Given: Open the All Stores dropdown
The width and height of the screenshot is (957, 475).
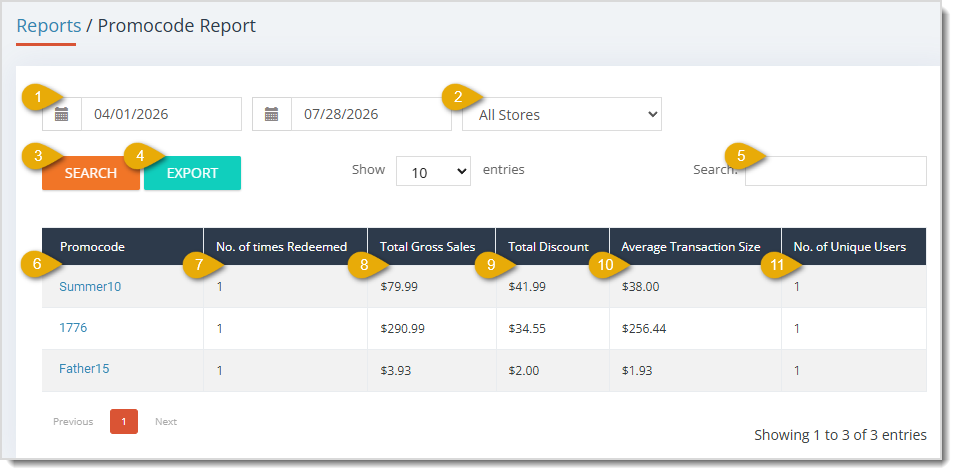Looking at the screenshot, I should (562, 115).
